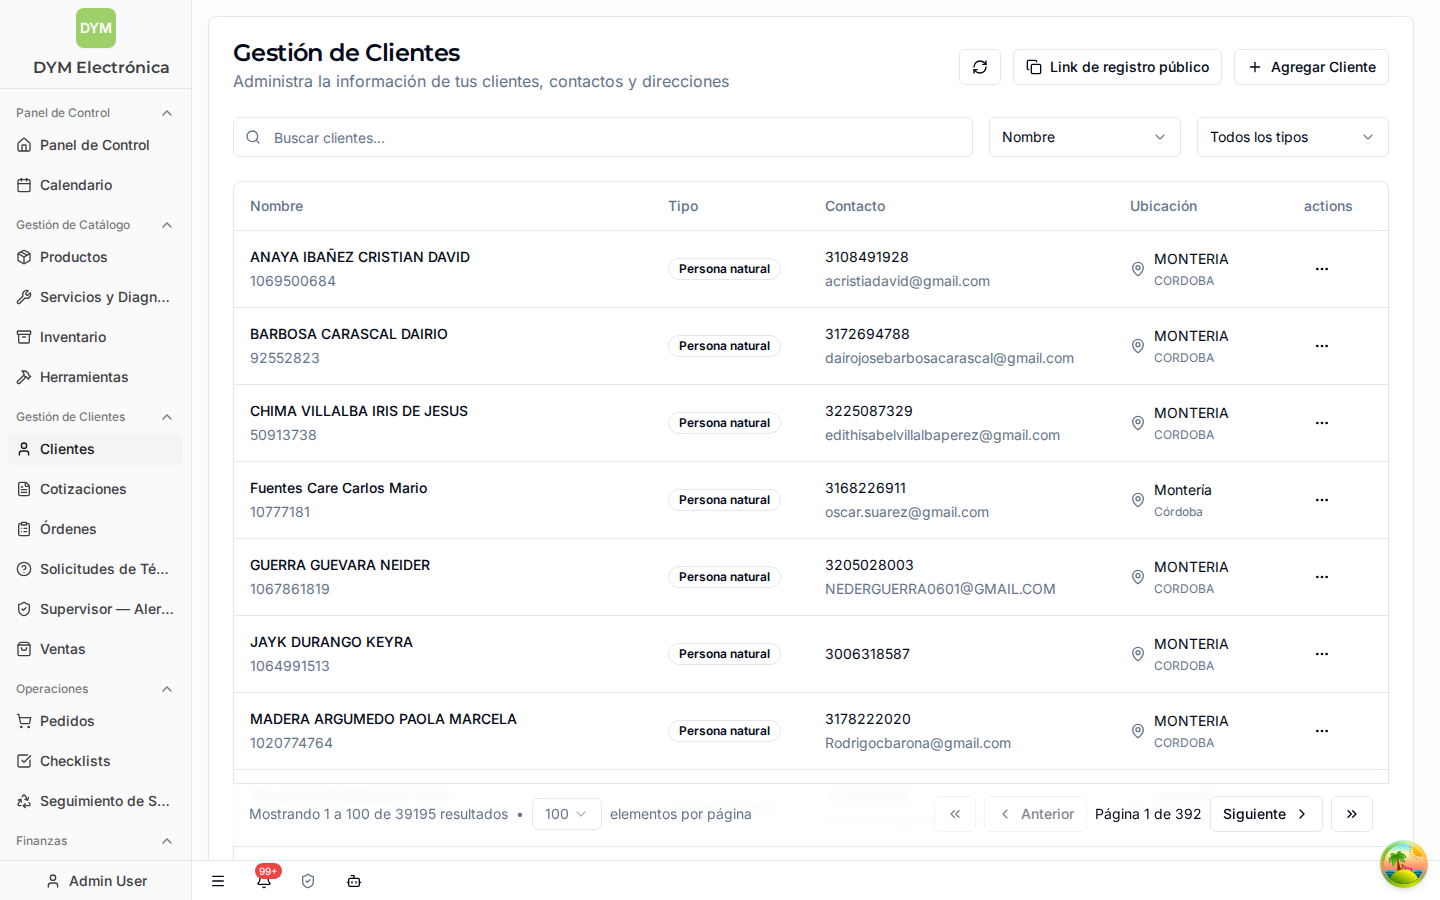This screenshot has width=1440, height=900.
Task: Open actions menu for GUERRA GUEVARA NEIDER
Action: pos(1322,577)
